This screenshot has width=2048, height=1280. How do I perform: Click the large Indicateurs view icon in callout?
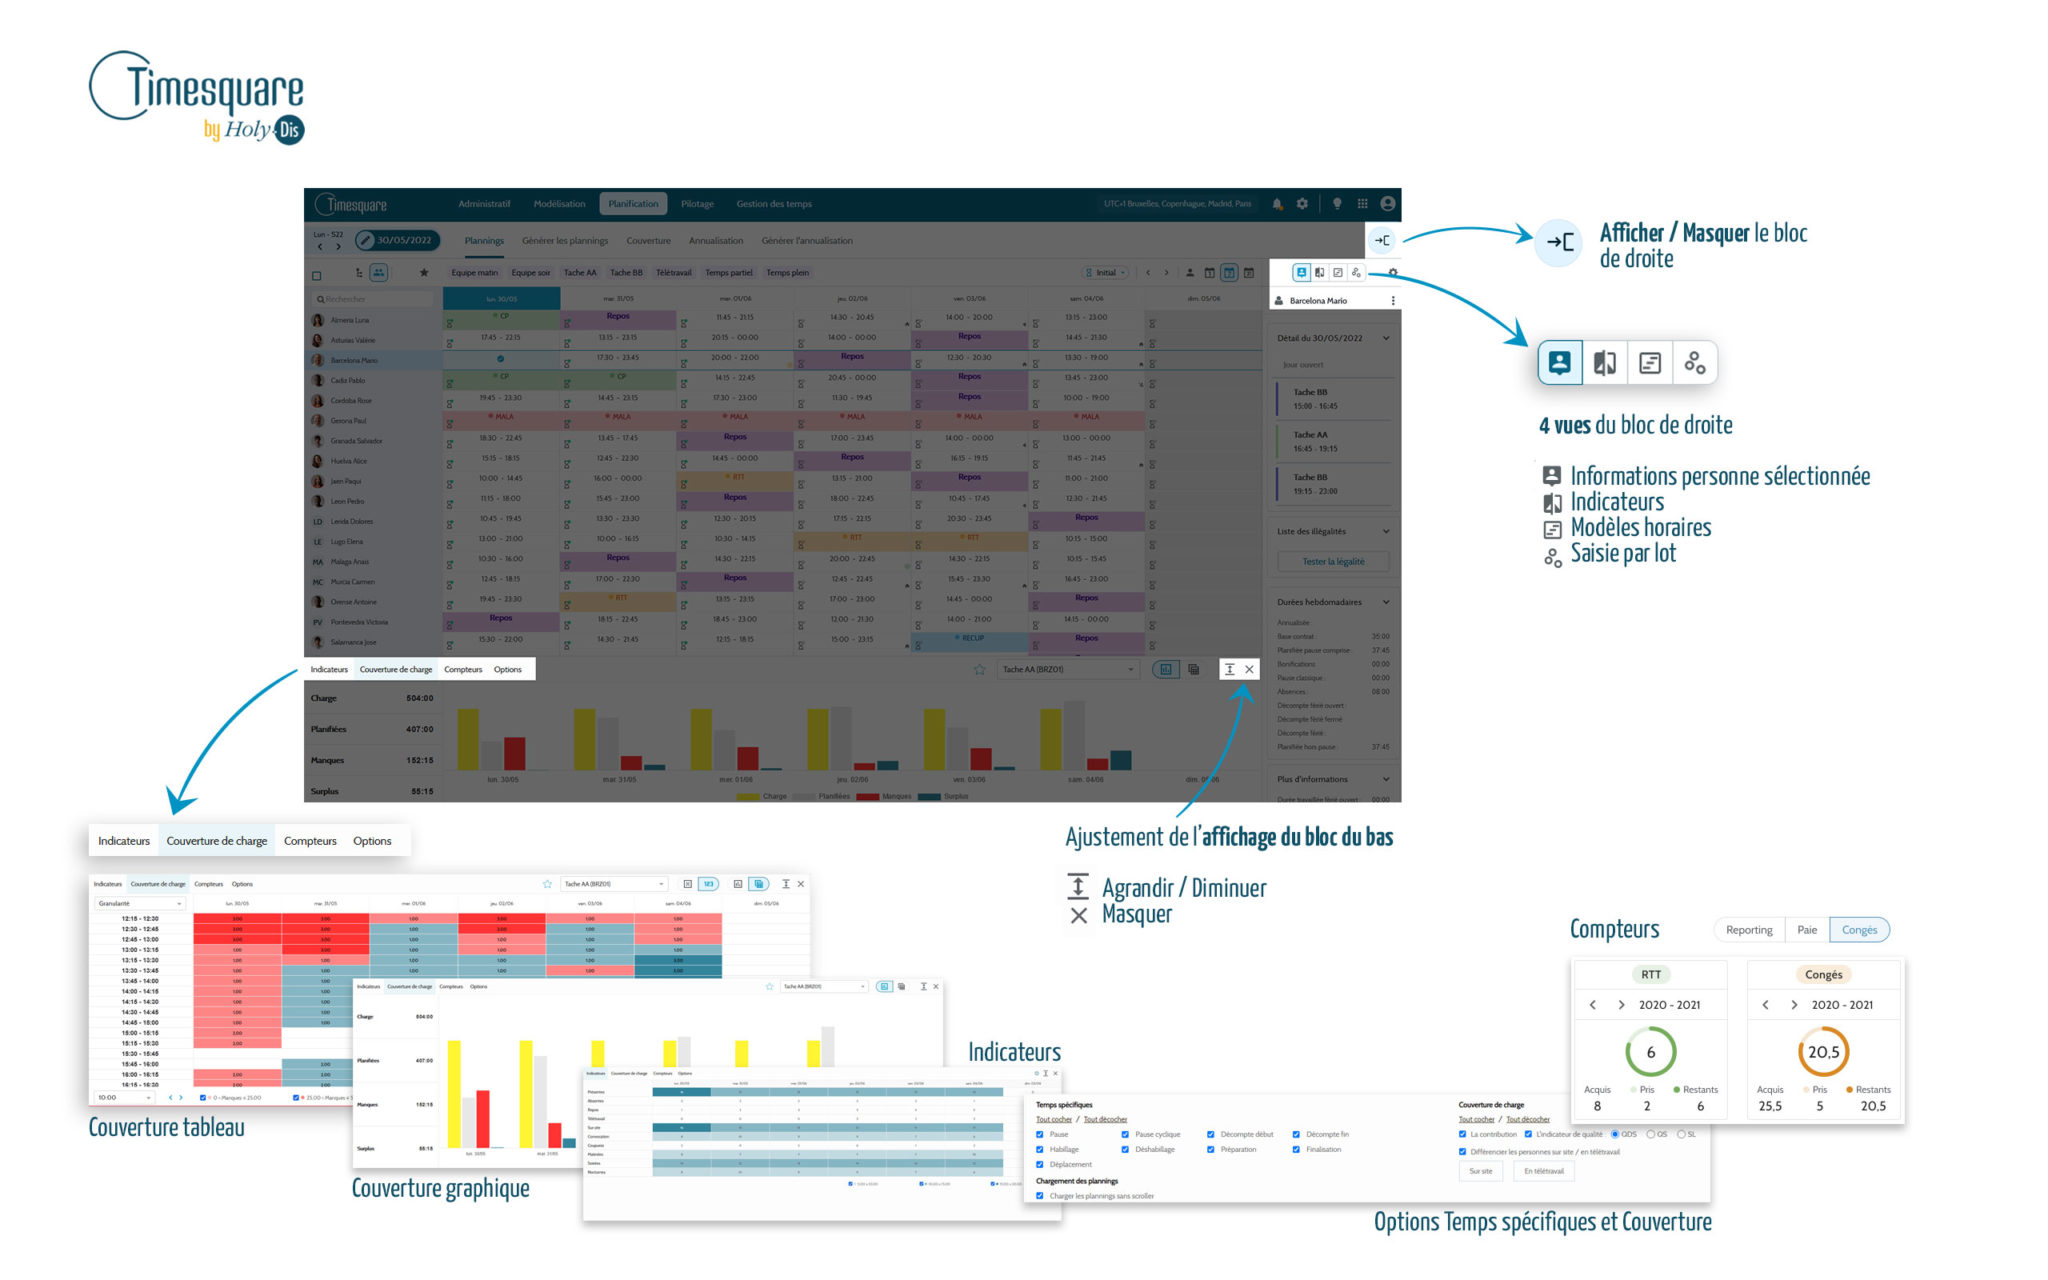1605,363
